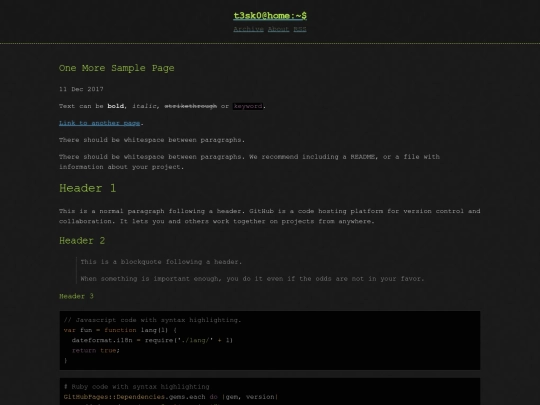Click the '# Ruby code with syntax highlighting' comment
540x405 pixels.
136,387
